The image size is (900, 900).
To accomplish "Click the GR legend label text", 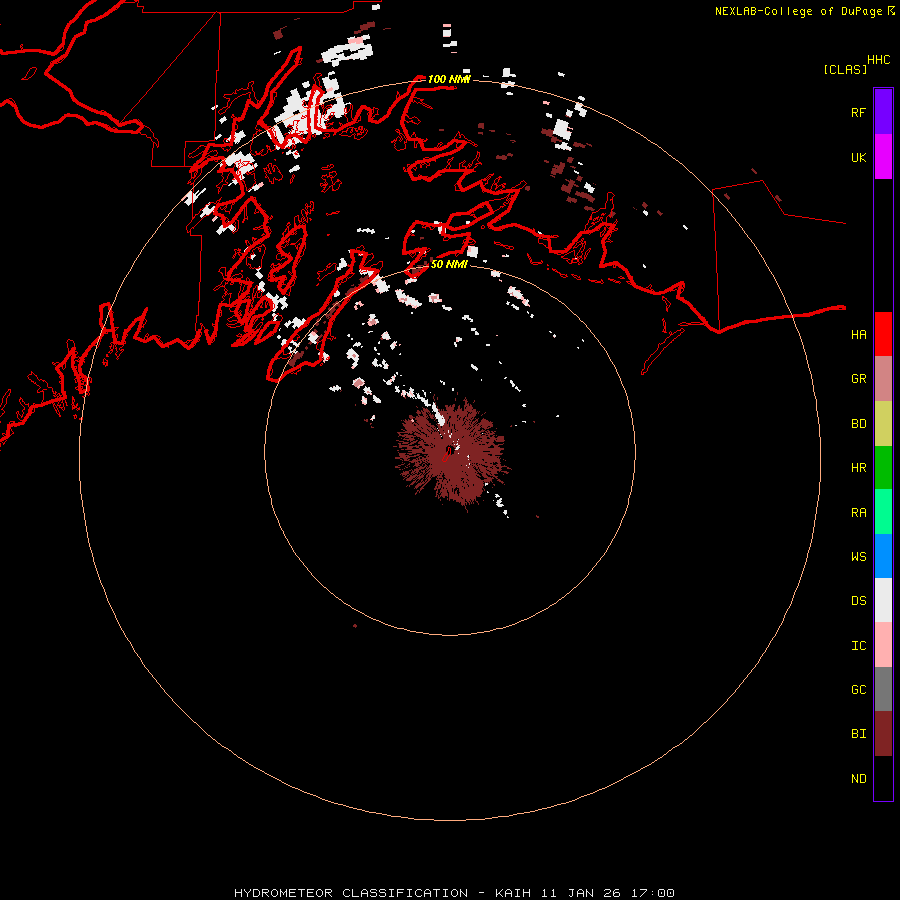I will (x=858, y=379).
